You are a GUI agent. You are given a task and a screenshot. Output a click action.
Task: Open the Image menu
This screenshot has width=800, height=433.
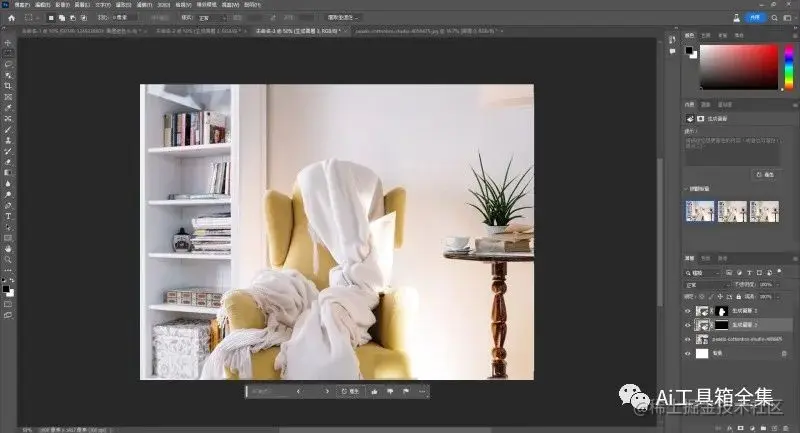click(x=62, y=5)
